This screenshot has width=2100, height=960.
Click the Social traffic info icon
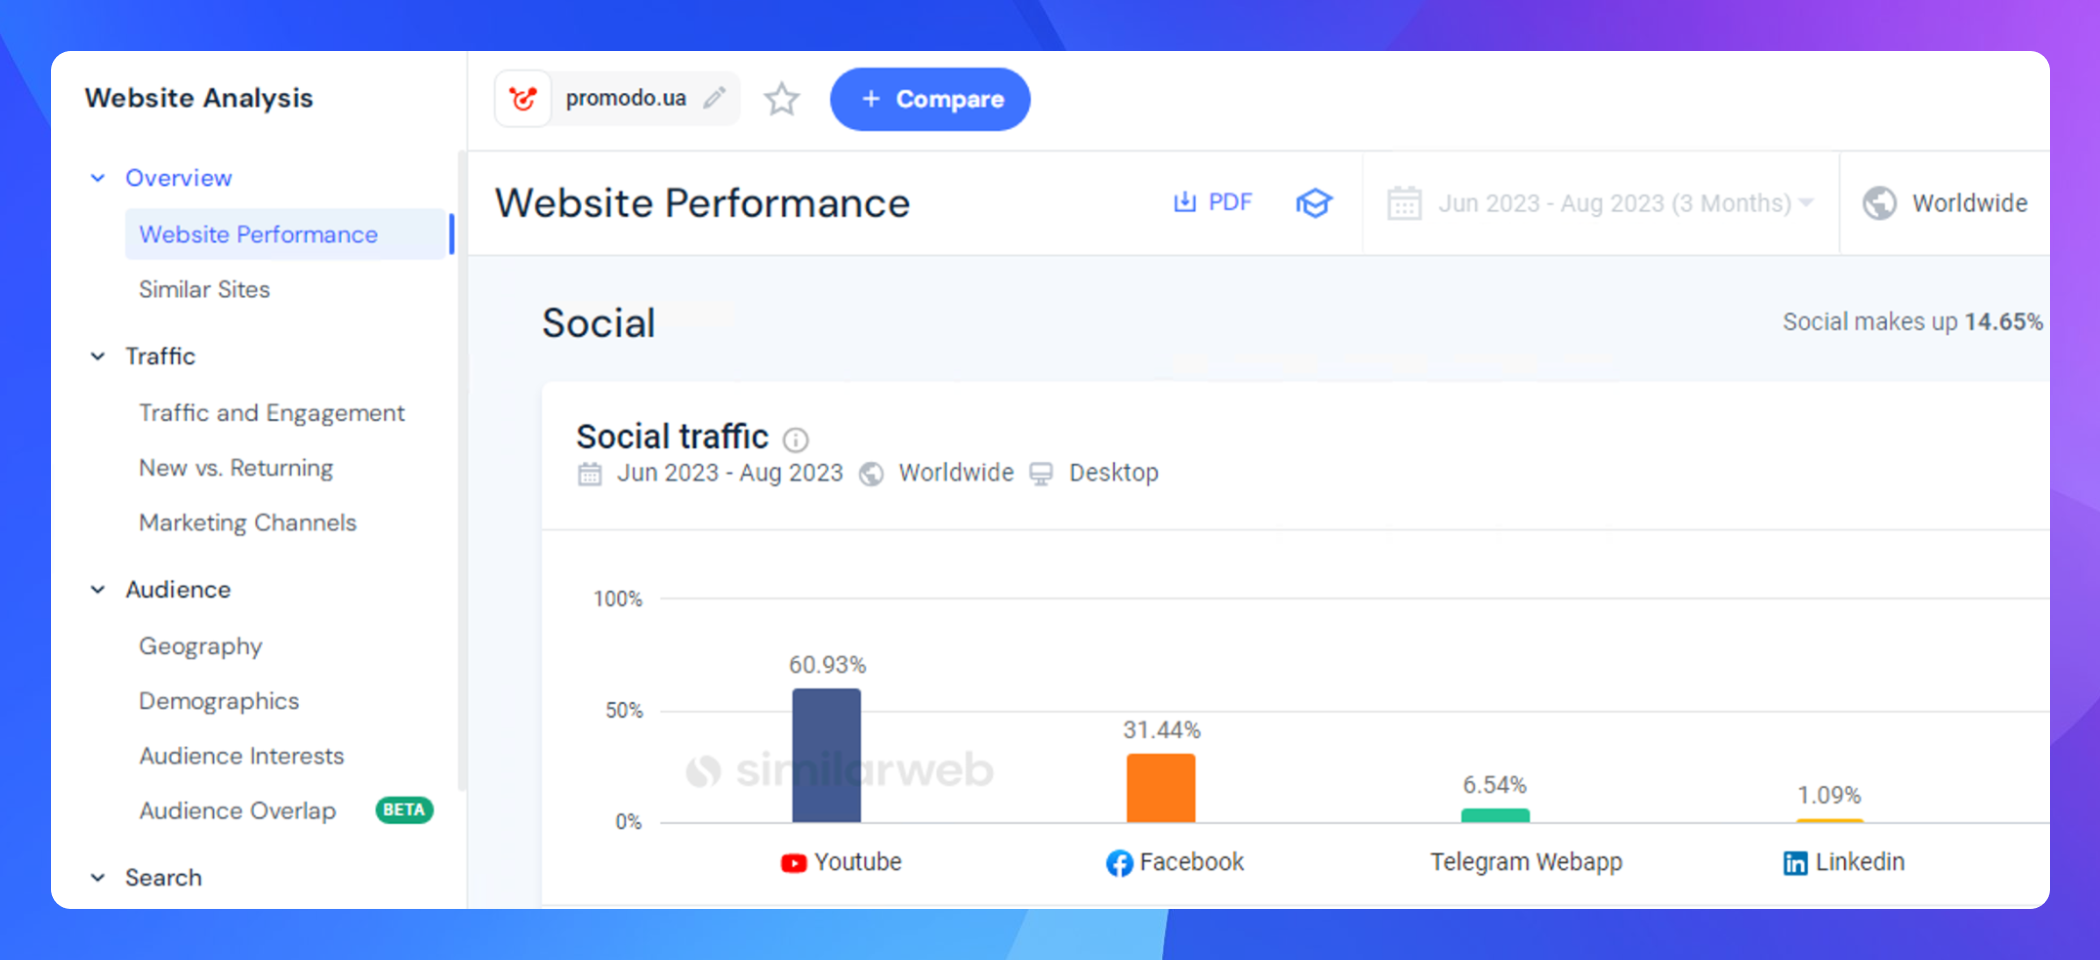tap(796, 439)
